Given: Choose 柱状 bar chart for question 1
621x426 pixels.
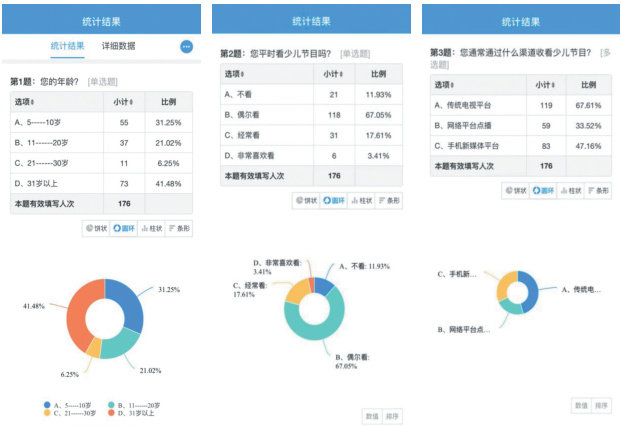Looking at the screenshot, I should (150, 228).
